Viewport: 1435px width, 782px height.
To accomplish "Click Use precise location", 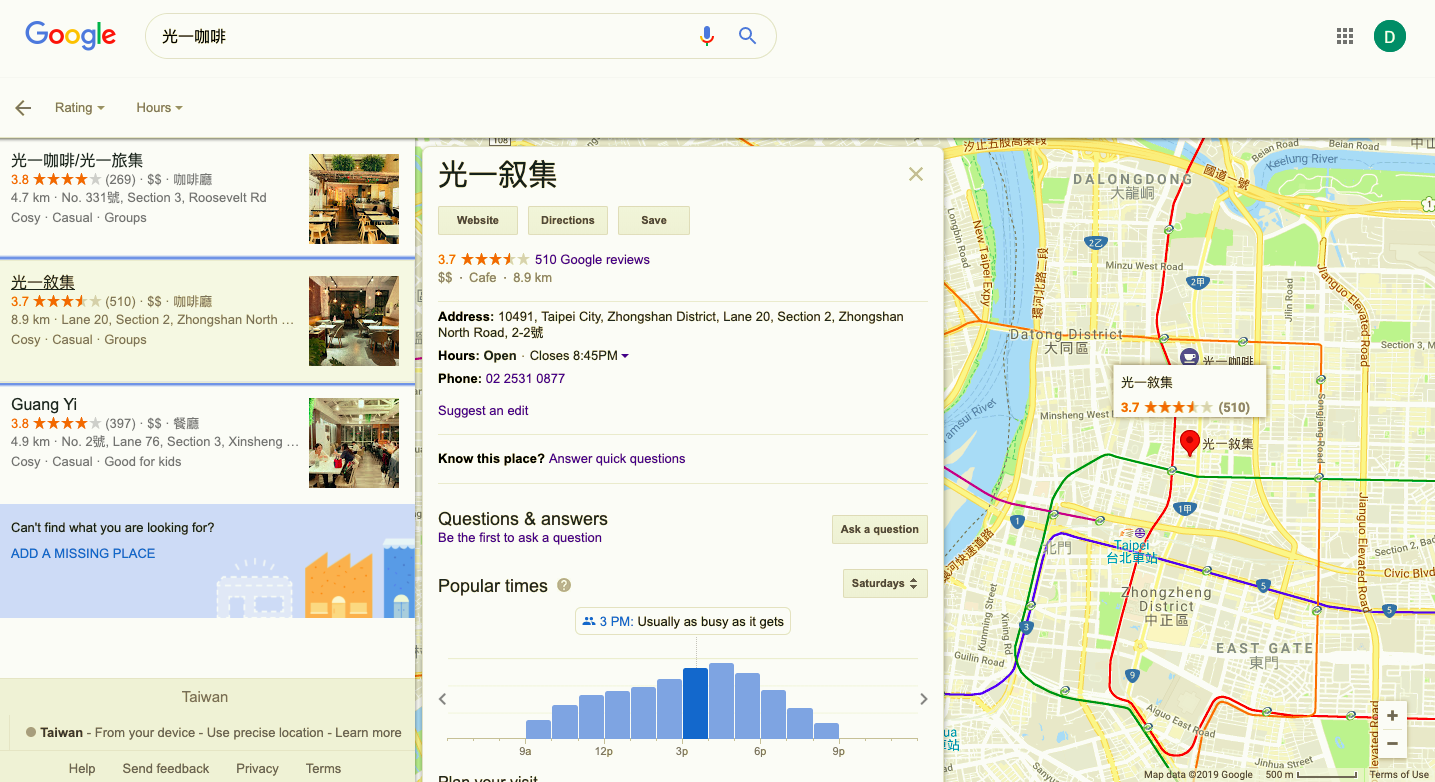I will coord(265,733).
